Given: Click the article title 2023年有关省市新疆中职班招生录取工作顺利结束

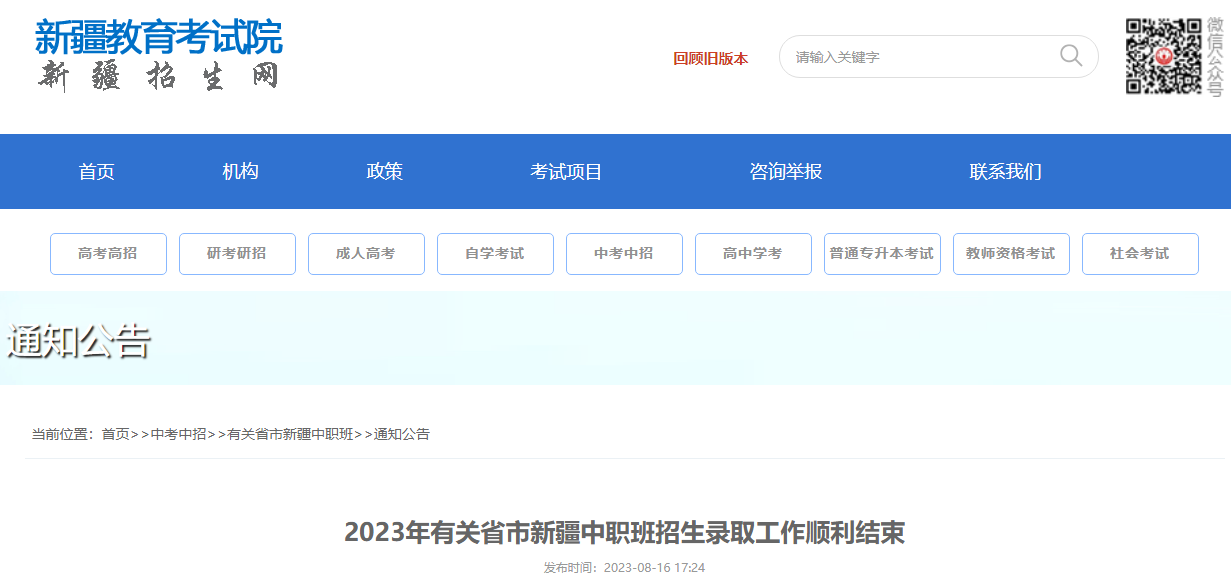Looking at the screenshot, I should click(625, 533).
